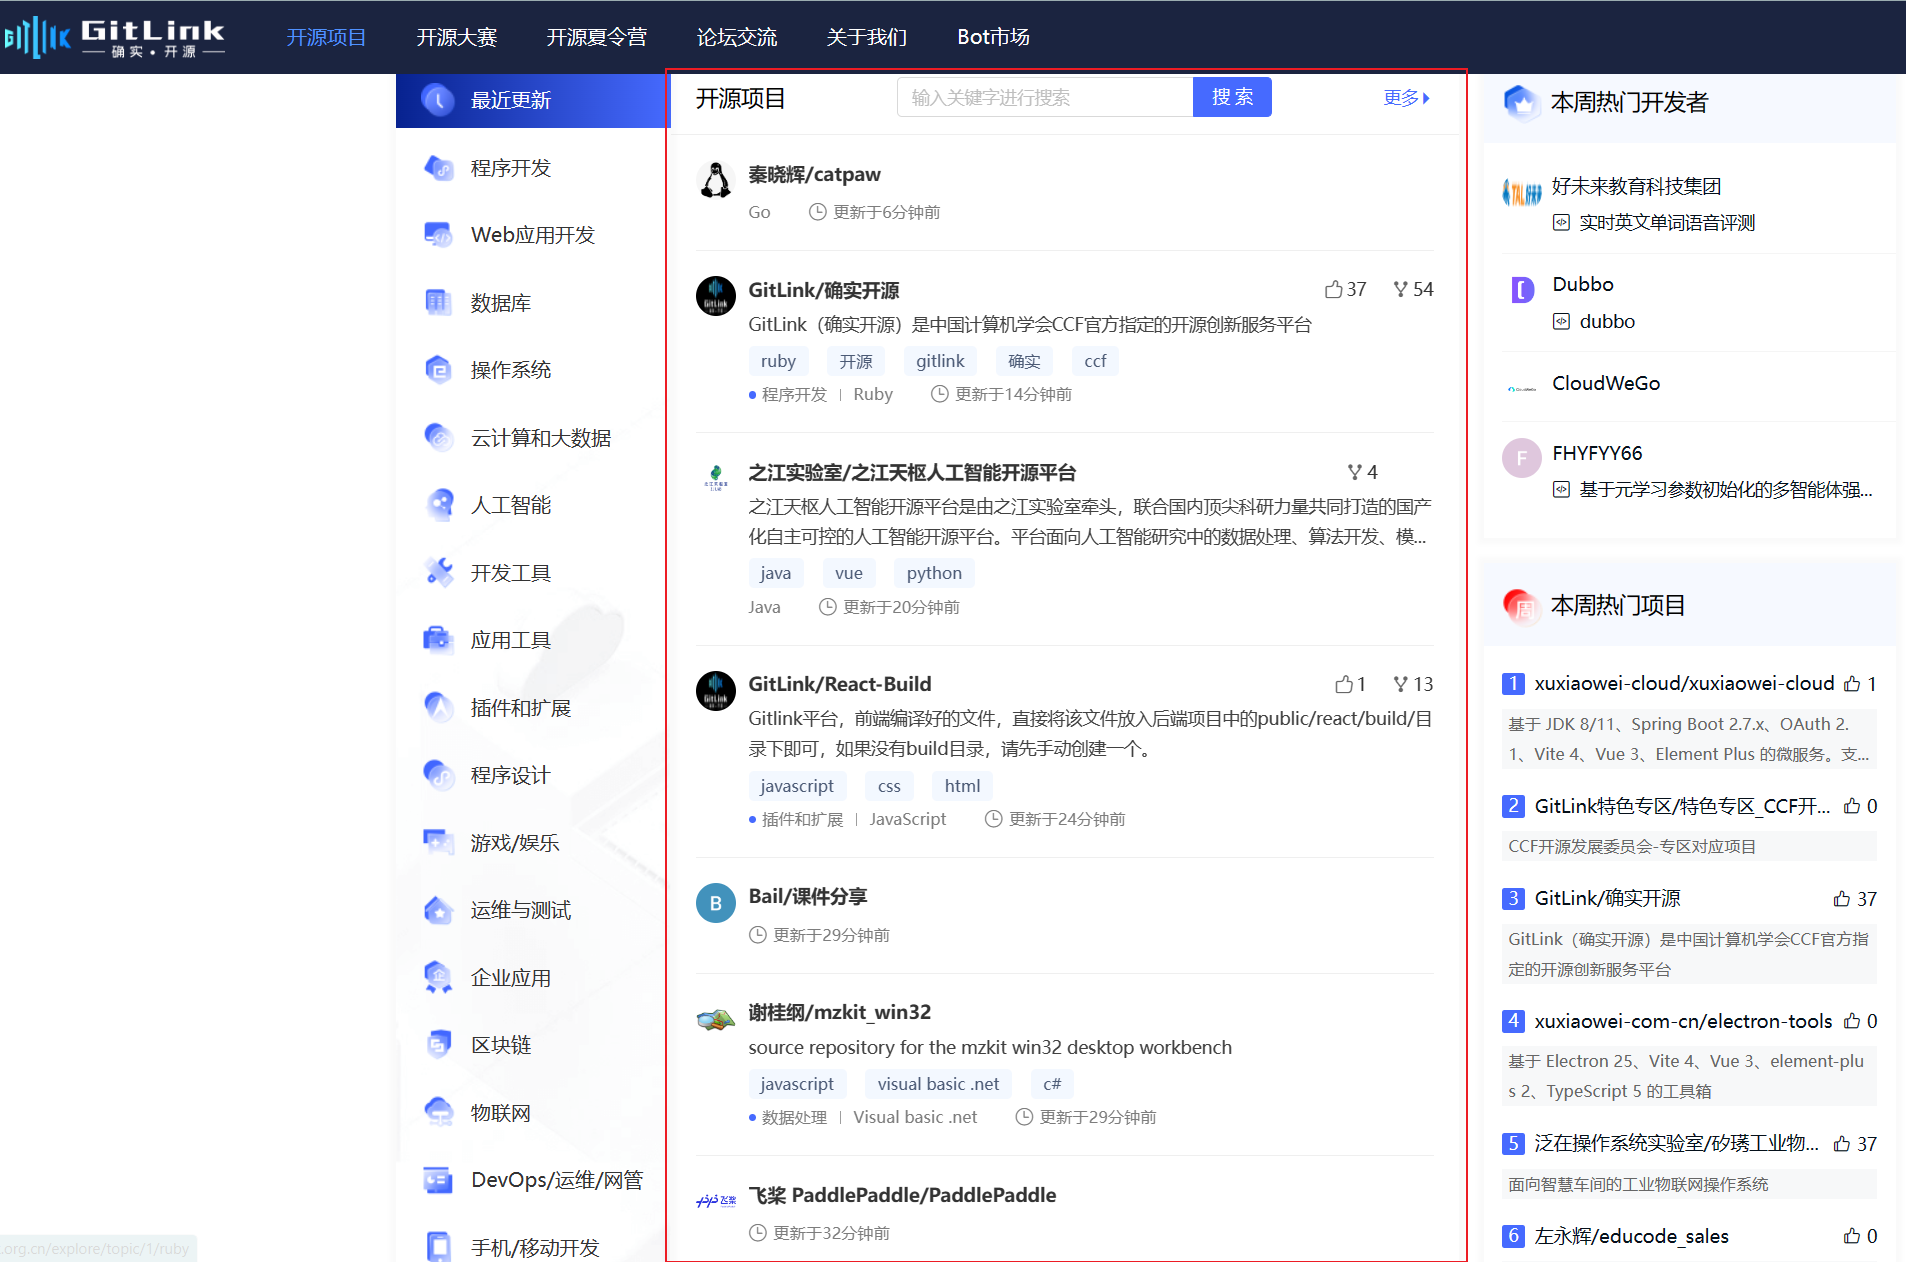Screen dimensions: 1906x1262
Task: Click the avatar of GitLink/确实开源 project
Action: pos(715,296)
